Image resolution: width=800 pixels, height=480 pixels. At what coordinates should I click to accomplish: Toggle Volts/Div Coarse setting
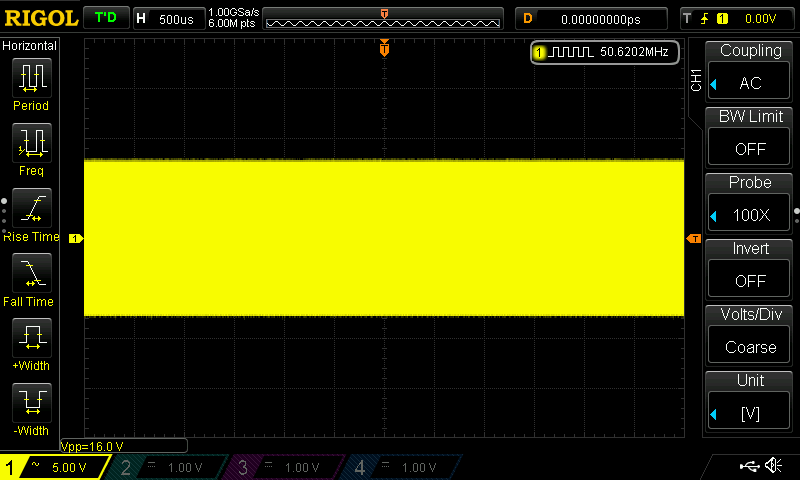tap(749, 346)
